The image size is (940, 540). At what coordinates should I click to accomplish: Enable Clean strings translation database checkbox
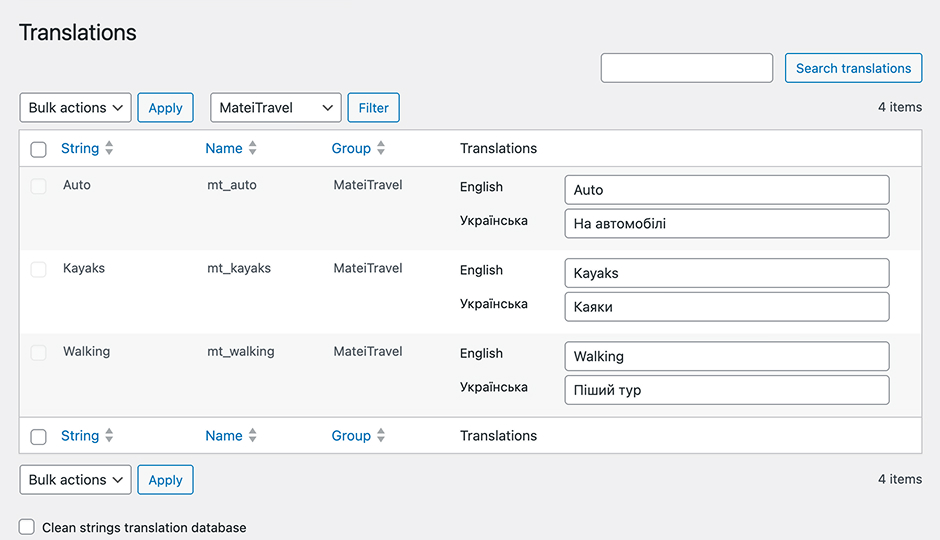pos(27,527)
